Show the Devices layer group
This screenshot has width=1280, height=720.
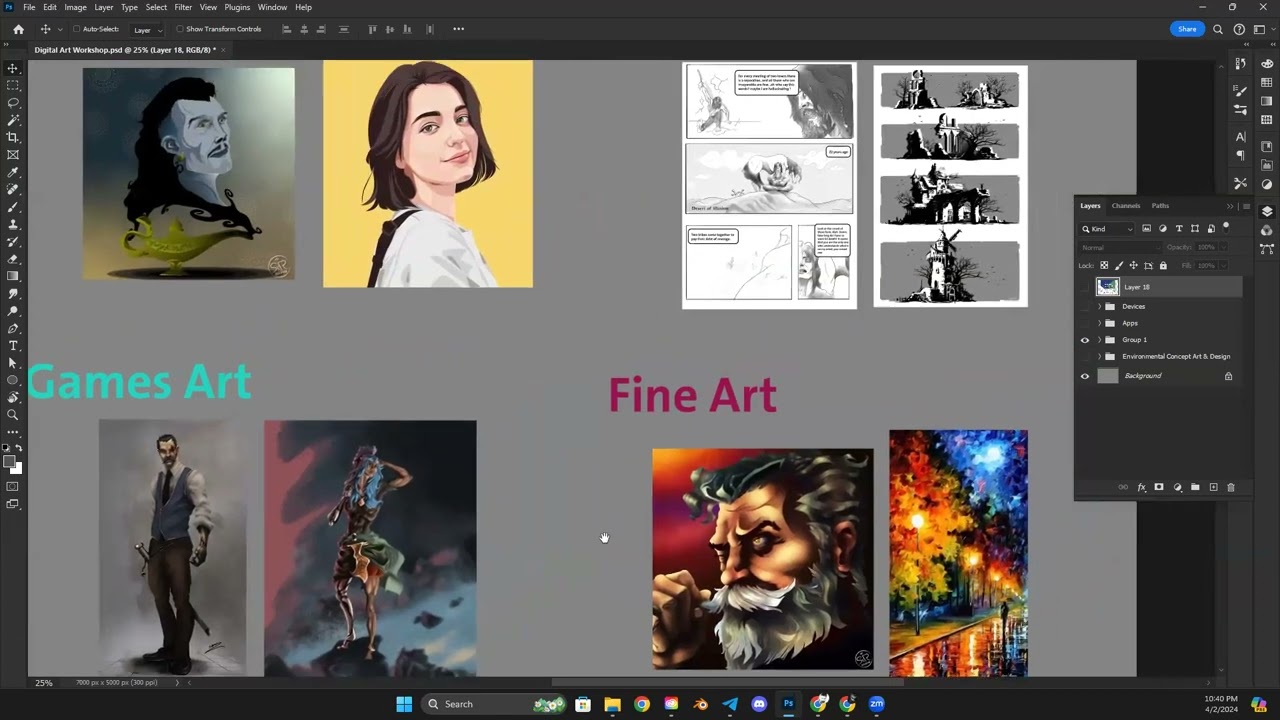pos(1085,307)
